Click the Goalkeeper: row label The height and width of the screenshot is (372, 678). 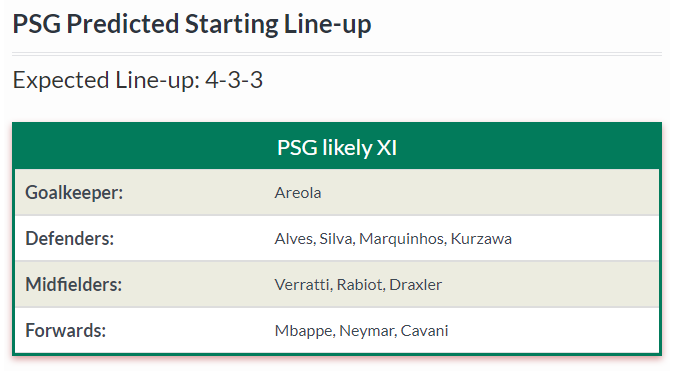click(x=74, y=192)
